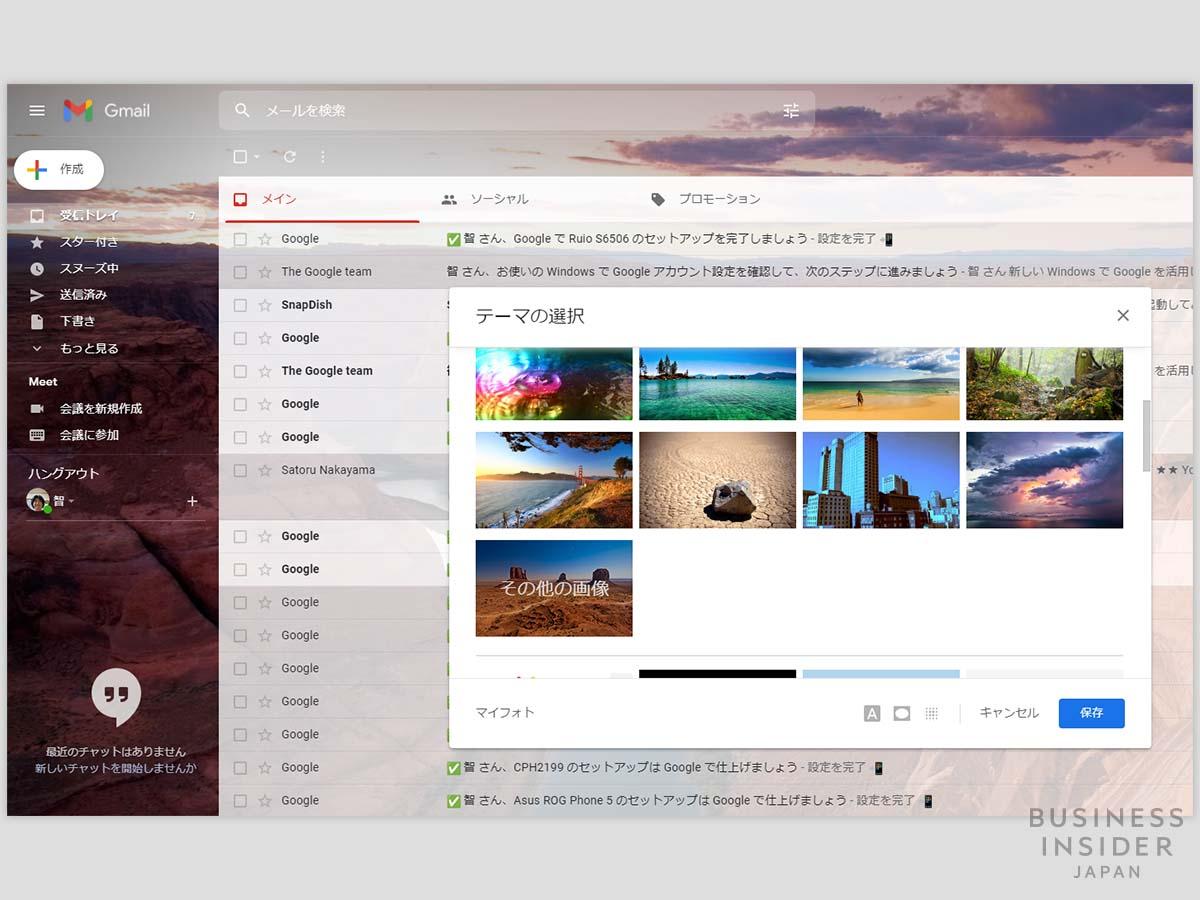
Task: Open advanced search options in search bar
Action: tap(791, 111)
